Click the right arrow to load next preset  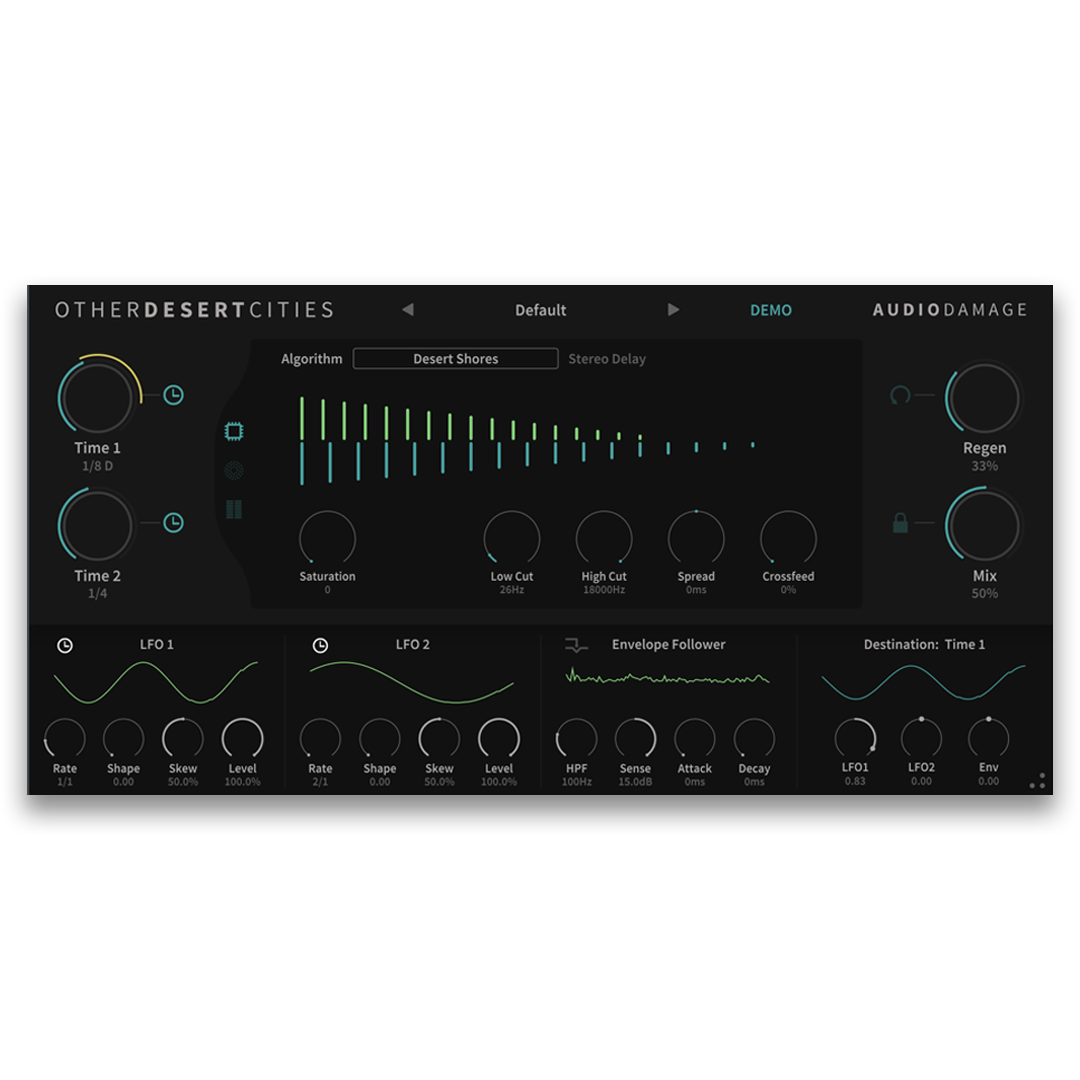click(x=674, y=310)
